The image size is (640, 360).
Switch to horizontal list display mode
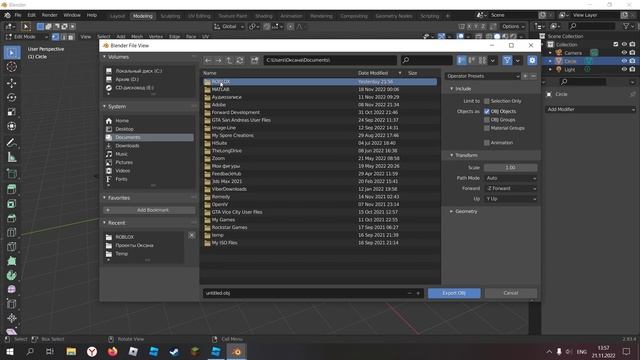[472, 60]
